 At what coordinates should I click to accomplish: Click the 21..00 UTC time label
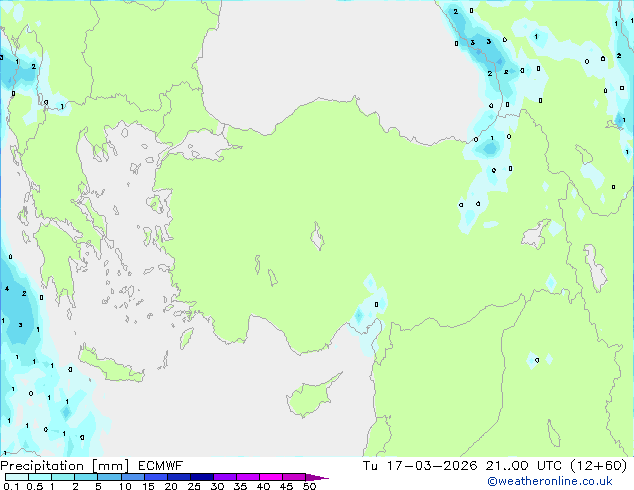click(x=524, y=466)
